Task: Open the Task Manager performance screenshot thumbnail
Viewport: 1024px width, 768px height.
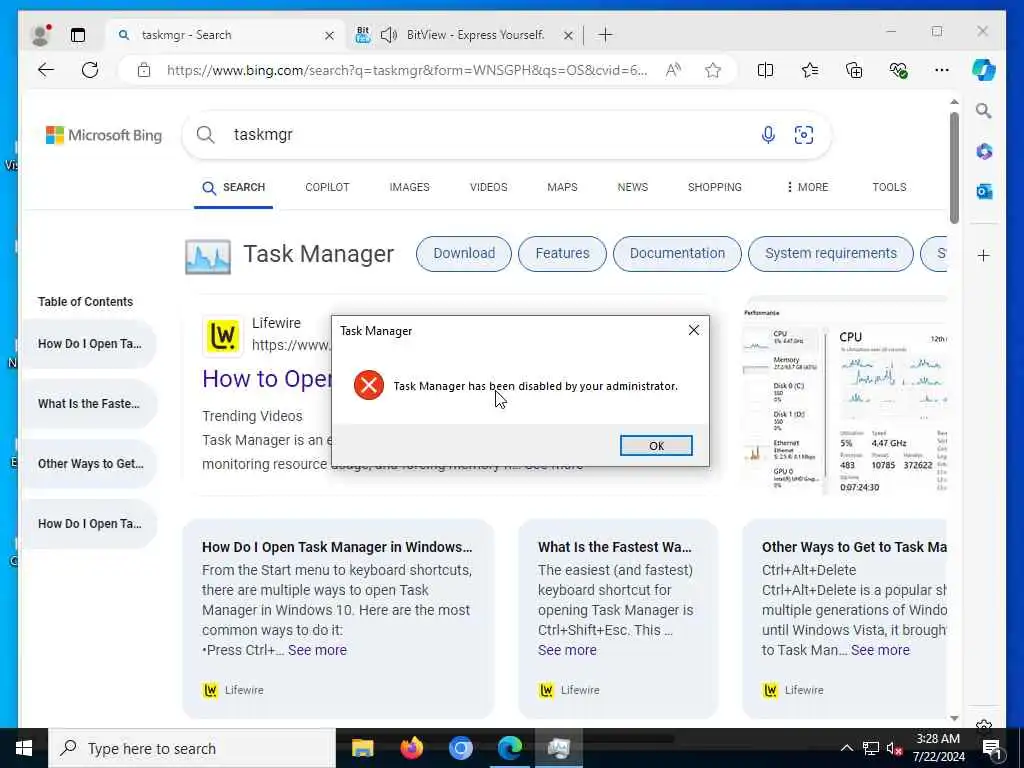Action: tap(844, 398)
